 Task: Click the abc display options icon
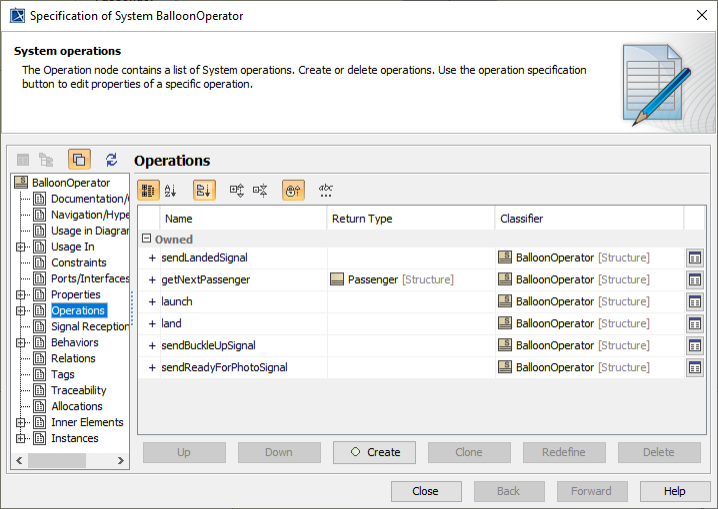click(326, 190)
